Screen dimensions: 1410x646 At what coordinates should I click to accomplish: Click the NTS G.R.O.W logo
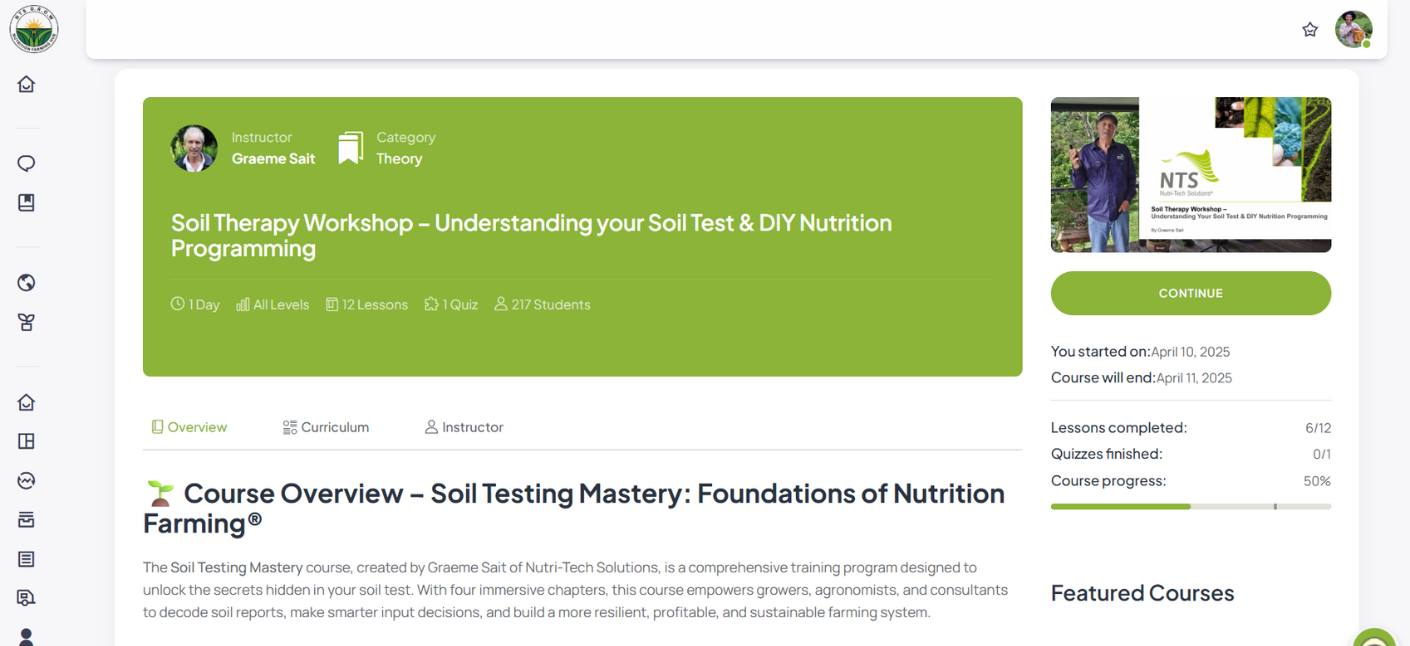click(x=34, y=29)
